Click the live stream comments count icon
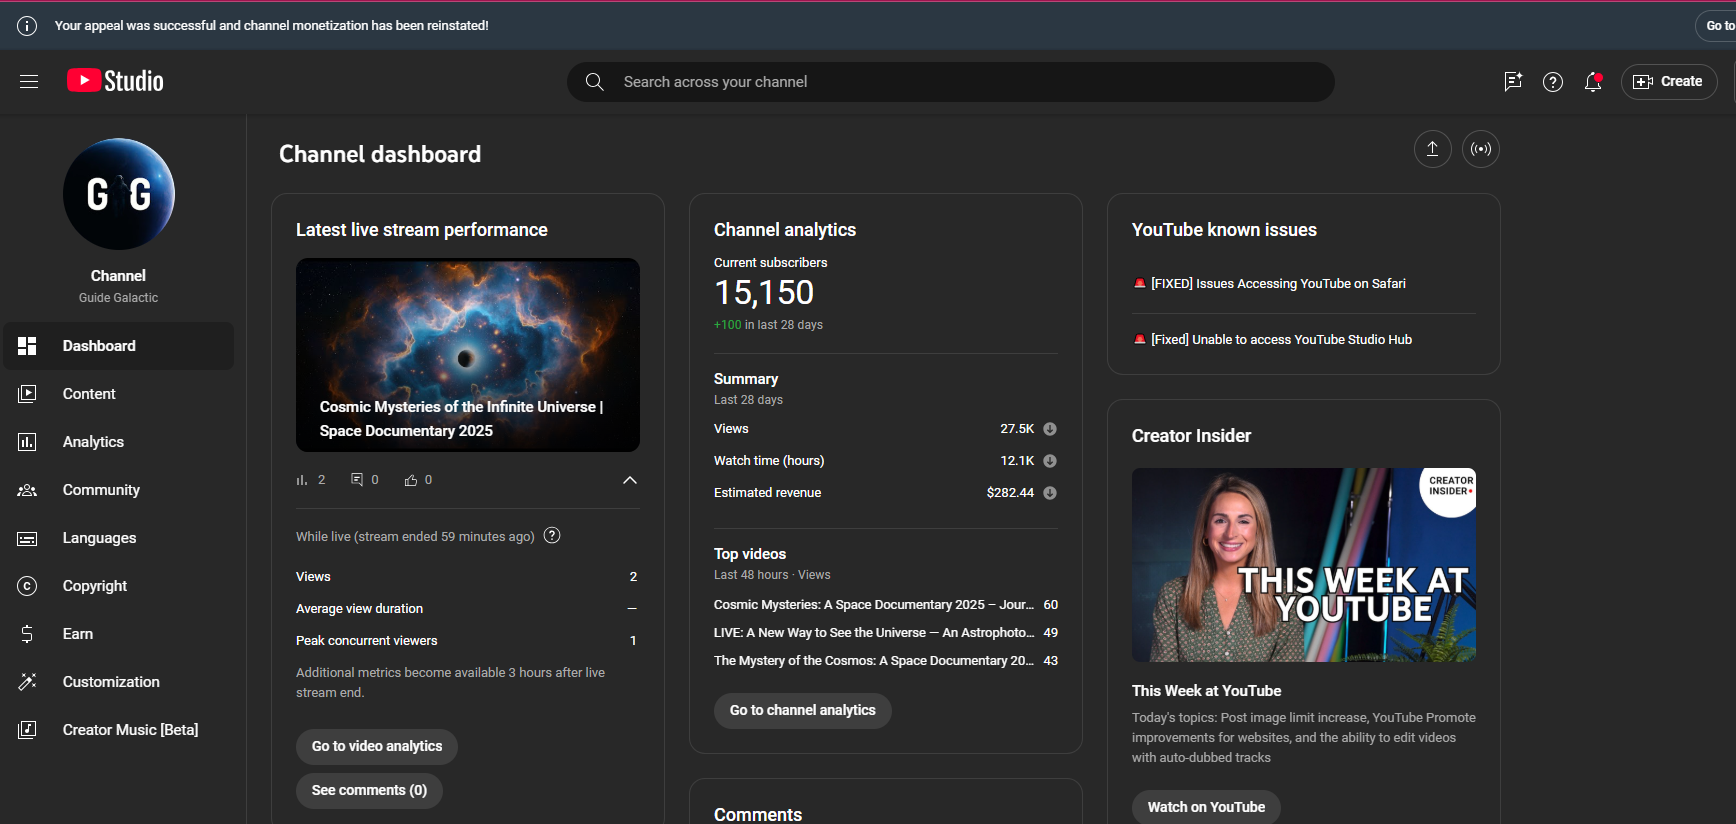 [x=357, y=480]
